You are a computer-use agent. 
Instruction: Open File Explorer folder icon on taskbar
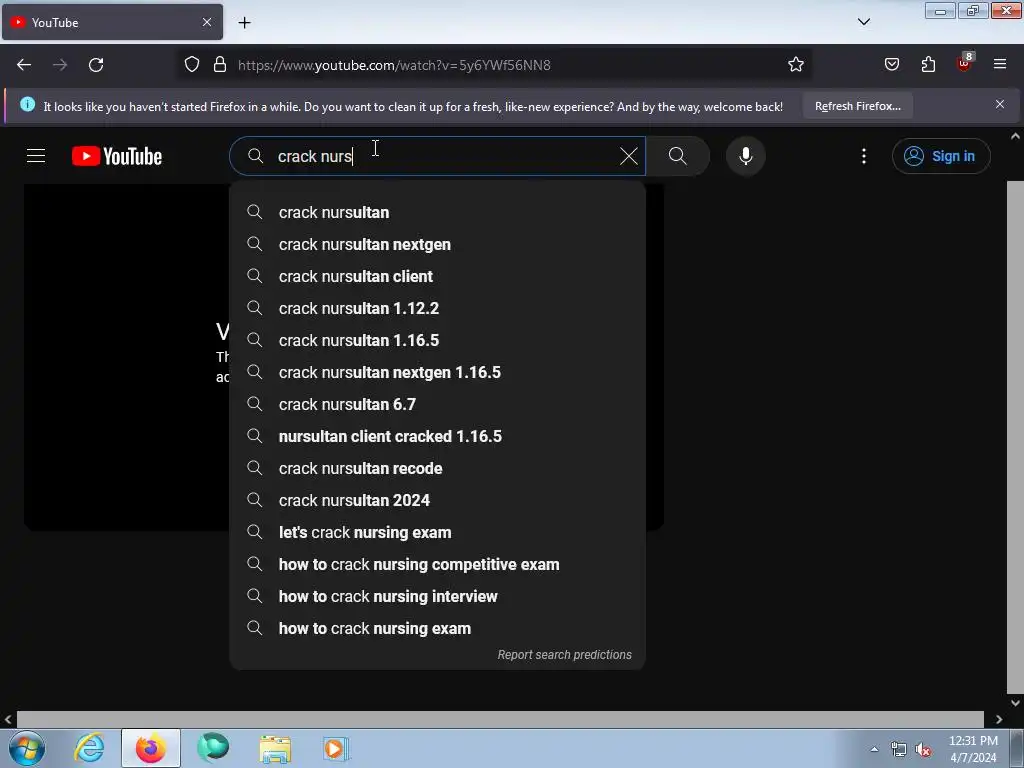click(275, 748)
